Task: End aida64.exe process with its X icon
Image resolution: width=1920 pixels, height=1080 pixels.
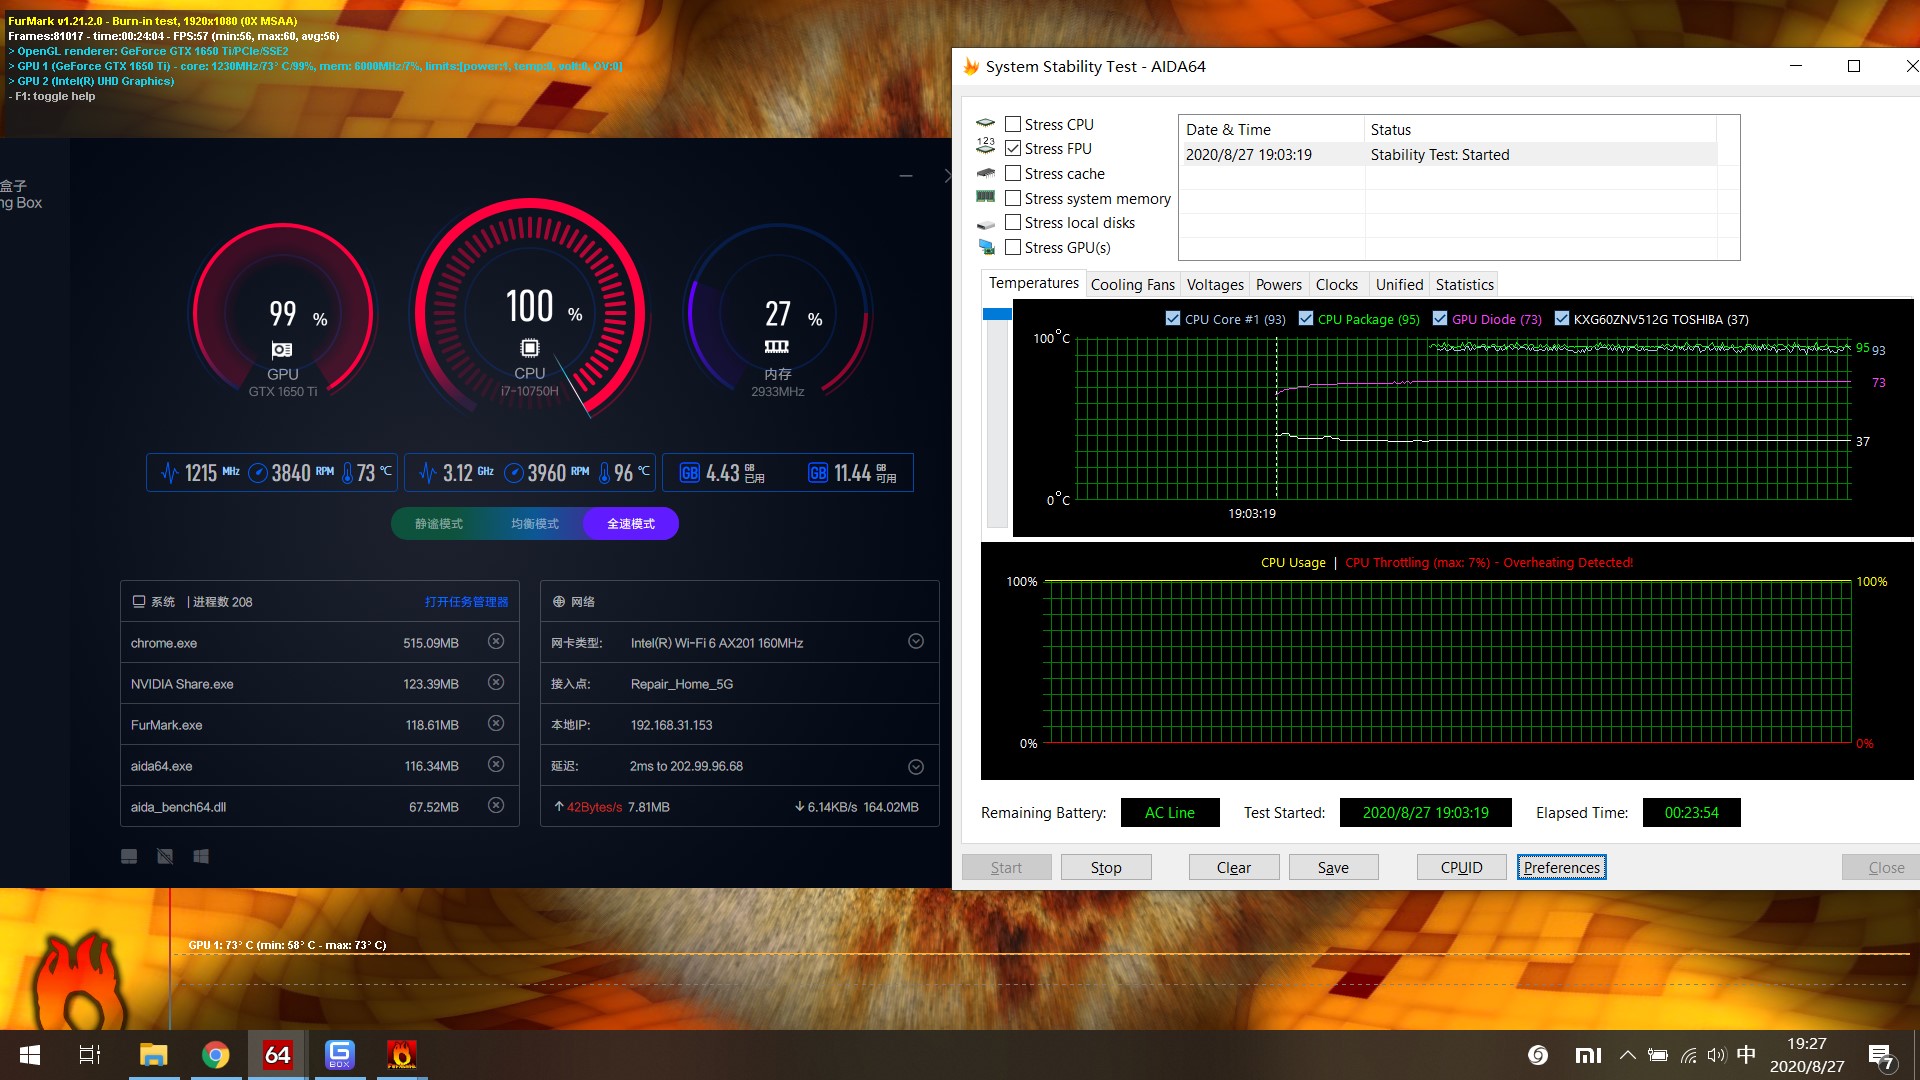Action: [496, 765]
